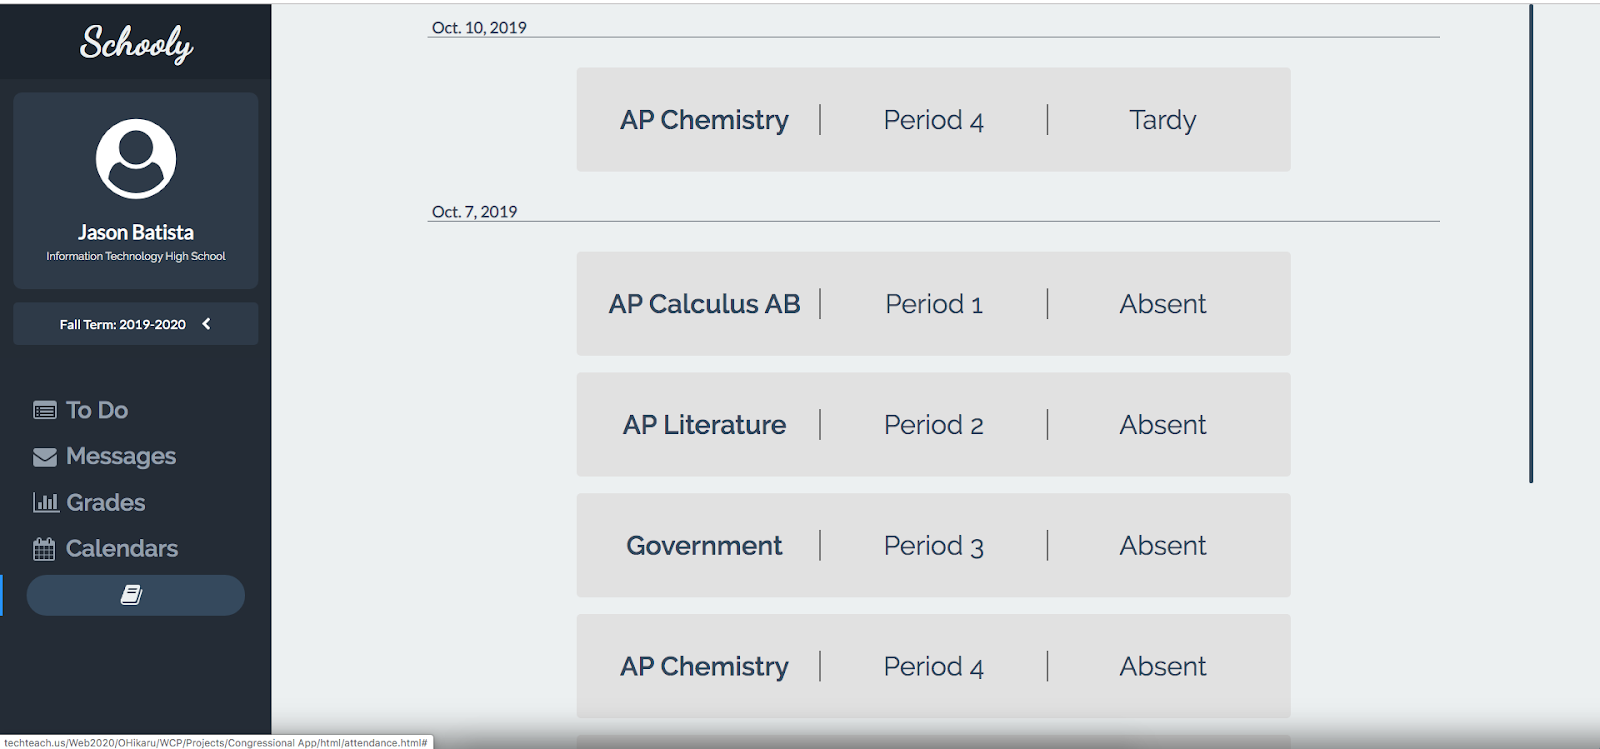The height and width of the screenshot is (749, 1600).
Task: Click the Calendars calendar icon
Action: pos(44,549)
